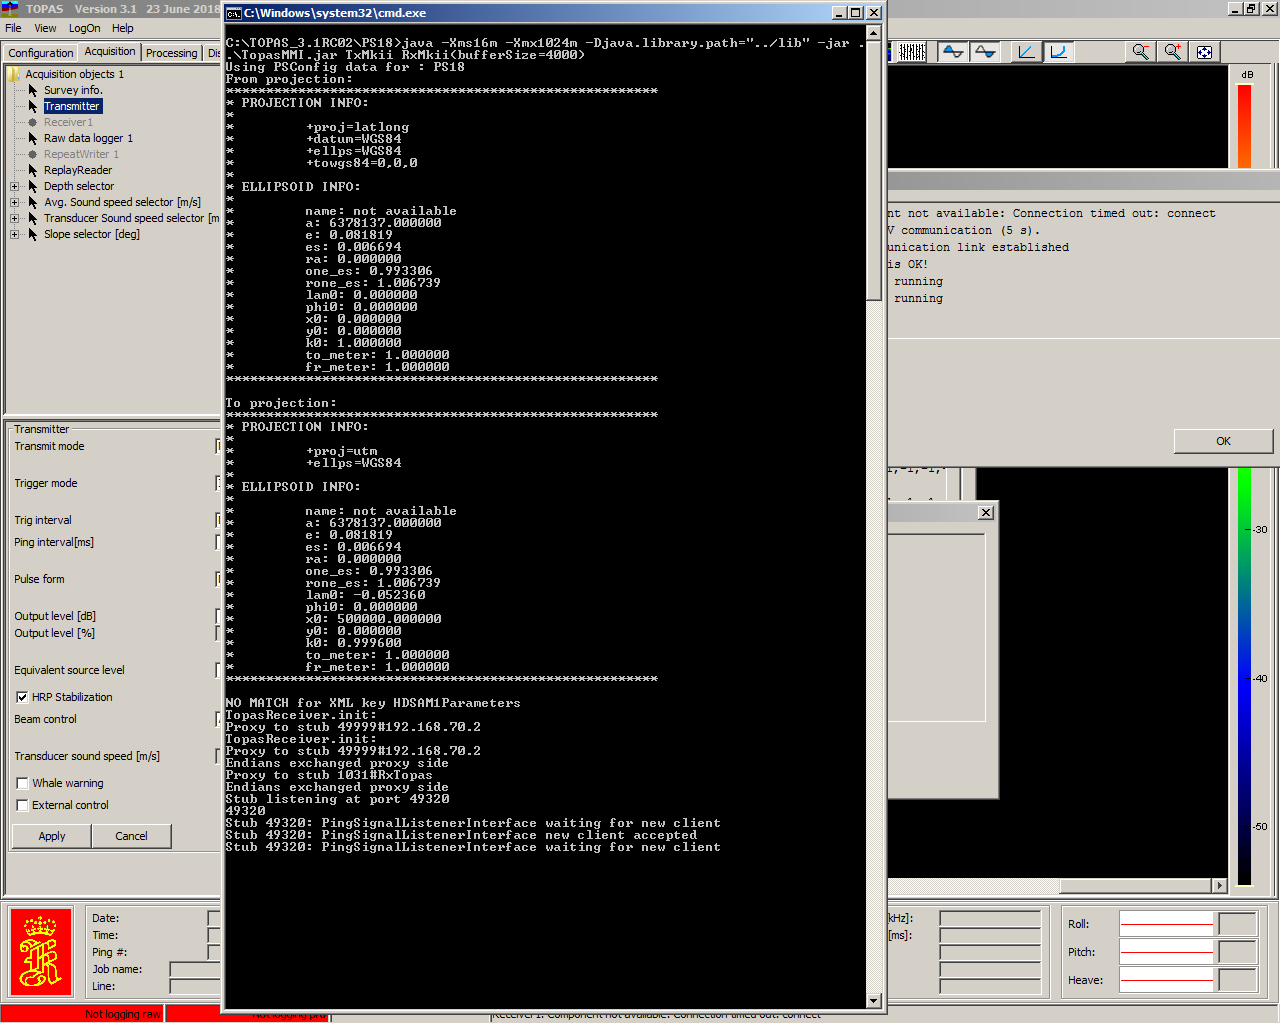This screenshot has width=1280, height=1024.
Task: Click the fit-to-window arrows icon
Action: 1204,52
